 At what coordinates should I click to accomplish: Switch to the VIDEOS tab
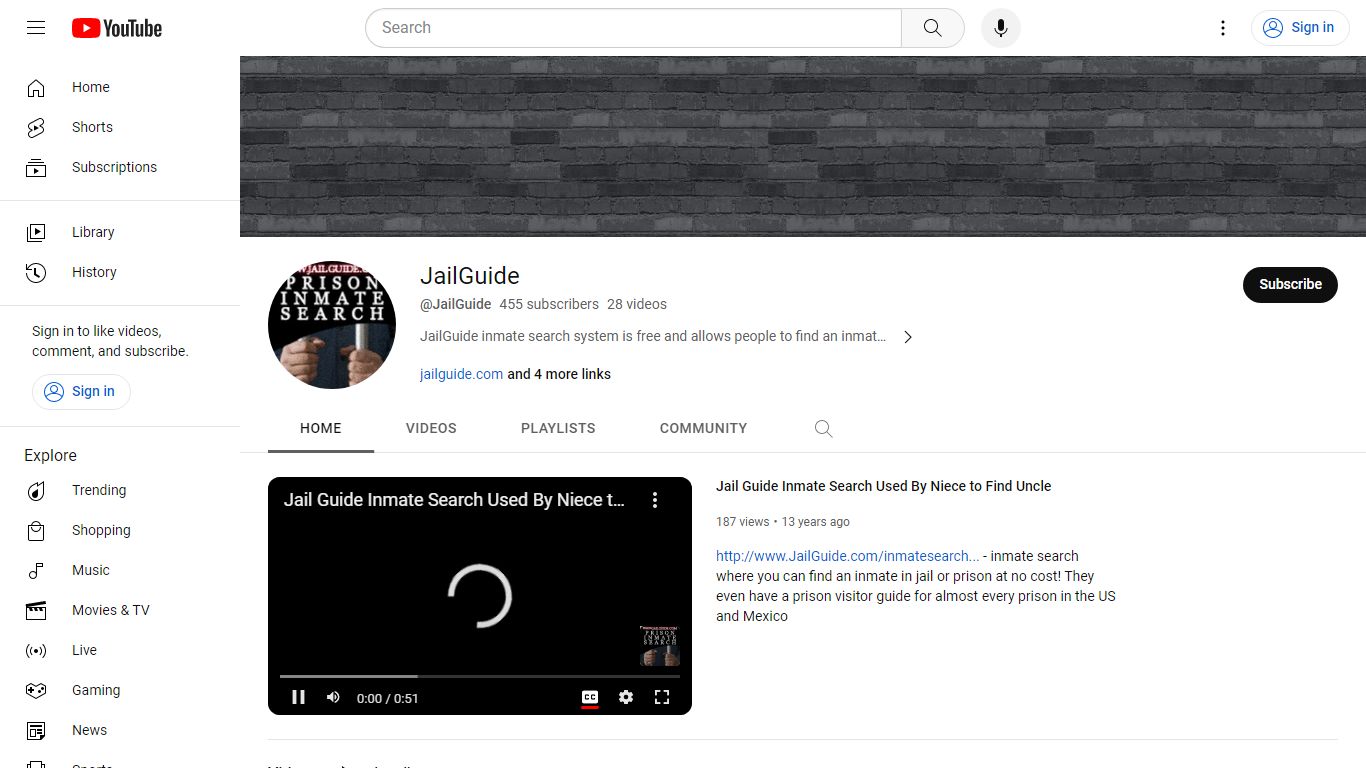[431, 428]
